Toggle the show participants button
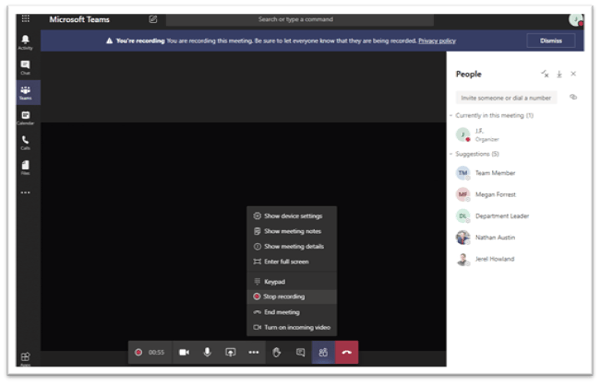Image resolution: width=600 pixels, height=384 pixels. [323, 352]
